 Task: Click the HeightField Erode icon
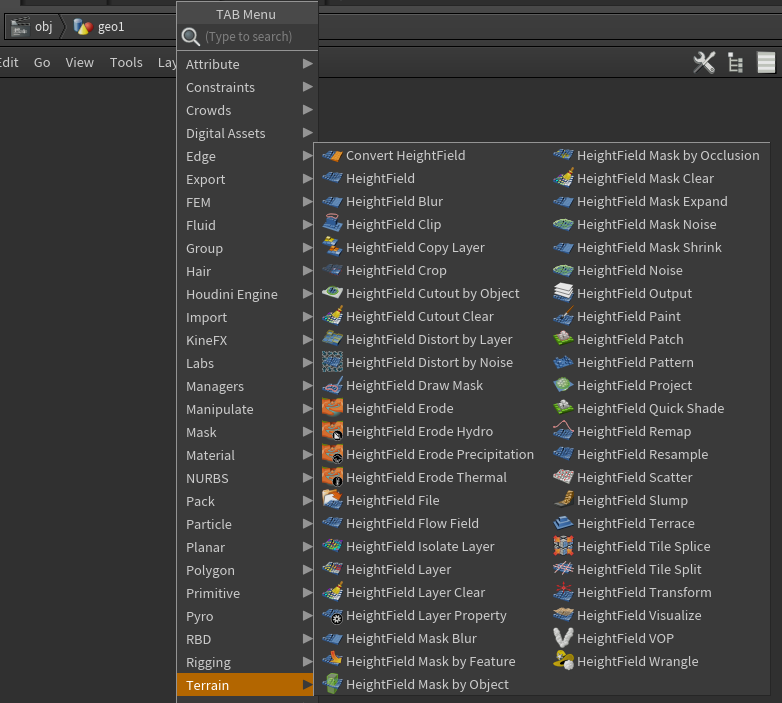click(x=332, y=408)
